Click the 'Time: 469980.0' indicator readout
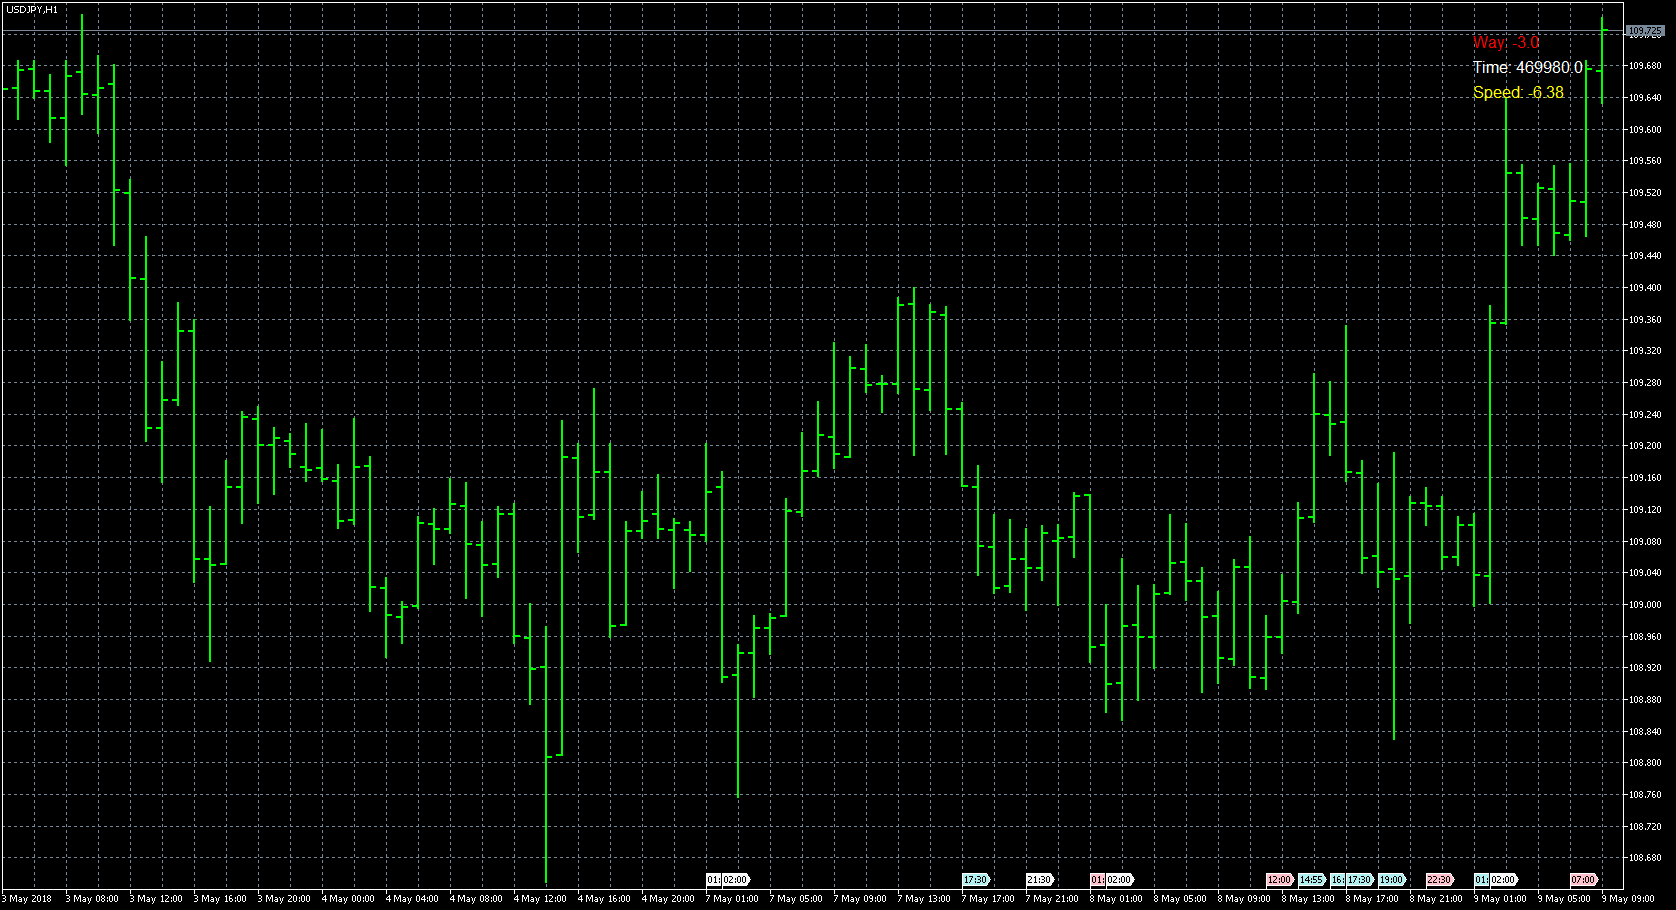Image resolution: width=1676 pixels, height=910 pixels. (x=1527, y=67)
